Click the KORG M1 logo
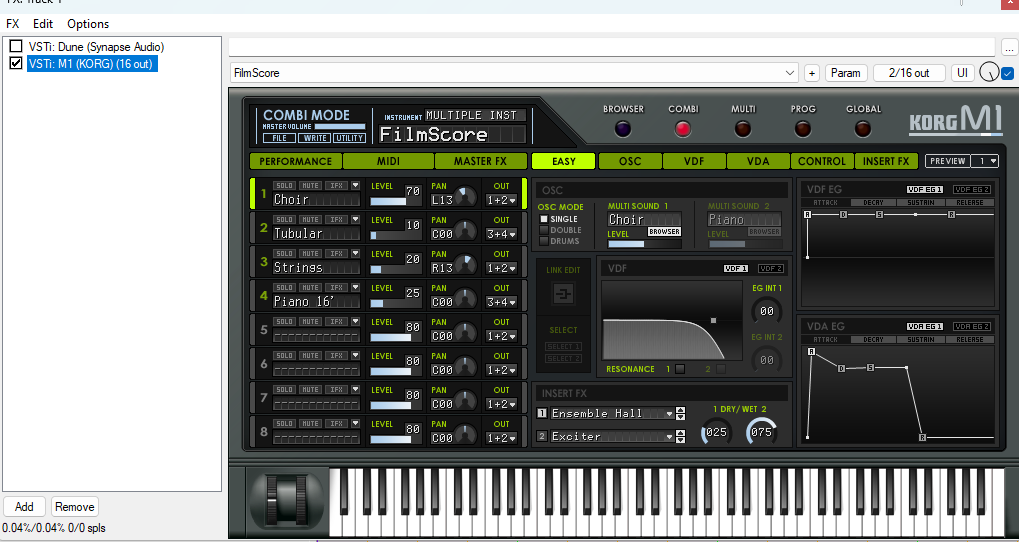 click(x=955, y=120)
